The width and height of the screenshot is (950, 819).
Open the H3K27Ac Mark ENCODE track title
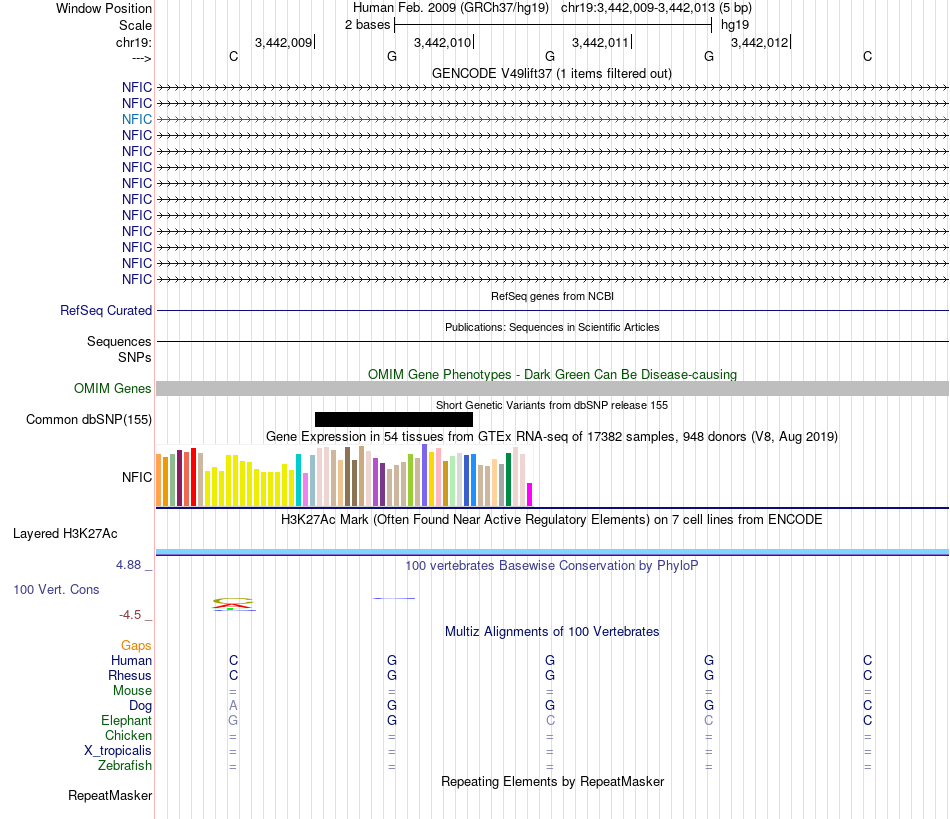point(552,519)
